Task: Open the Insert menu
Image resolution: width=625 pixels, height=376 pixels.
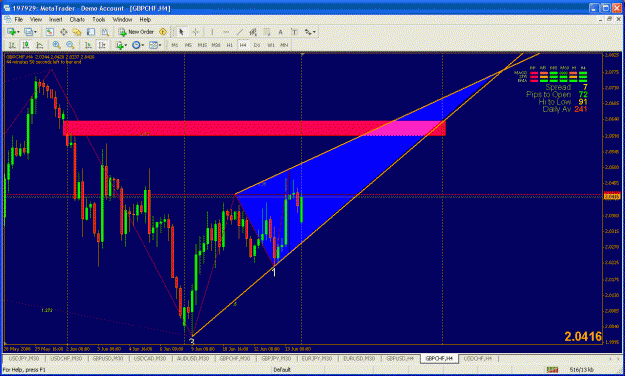Action: (56, 20)
